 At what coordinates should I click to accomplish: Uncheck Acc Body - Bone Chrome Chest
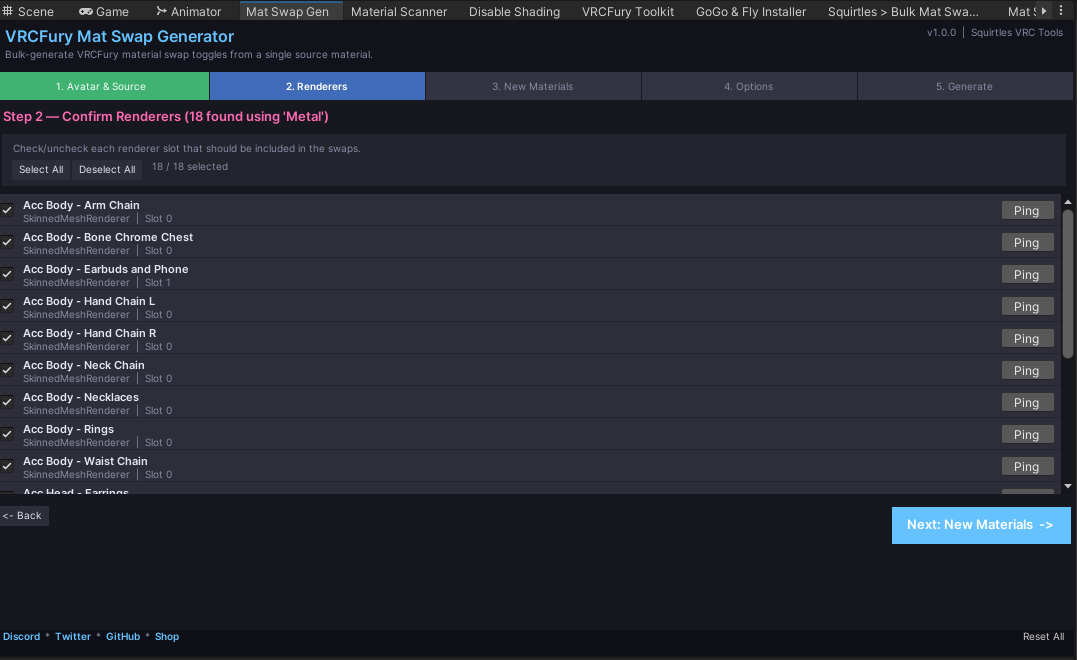(7, 242)
